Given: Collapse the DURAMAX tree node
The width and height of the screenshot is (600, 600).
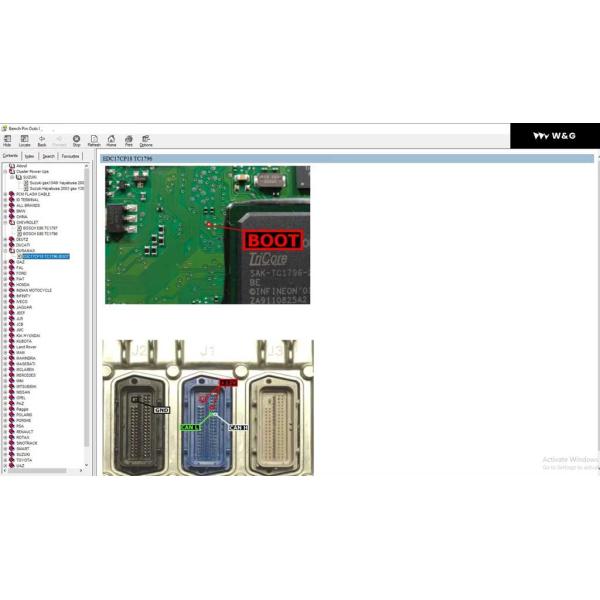Looking at the screenshot, I should click(5, 251).
